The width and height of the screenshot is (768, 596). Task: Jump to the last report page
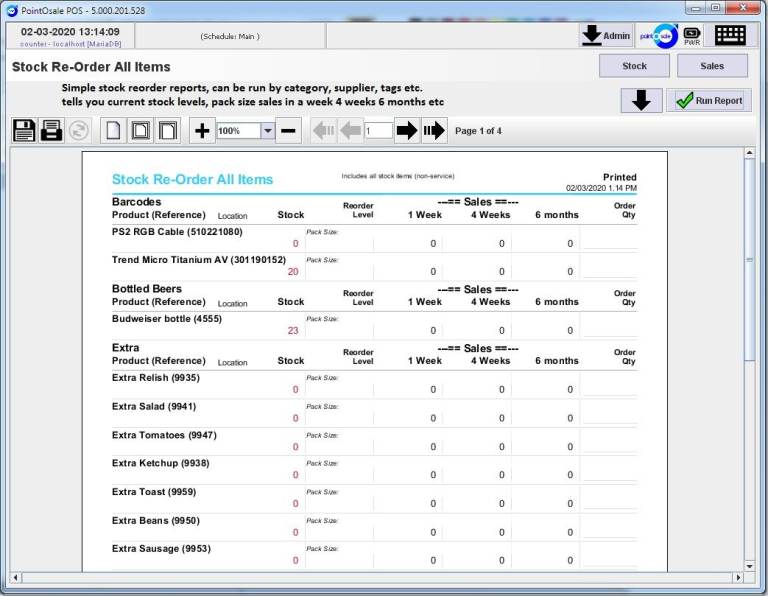pos(433,131)
